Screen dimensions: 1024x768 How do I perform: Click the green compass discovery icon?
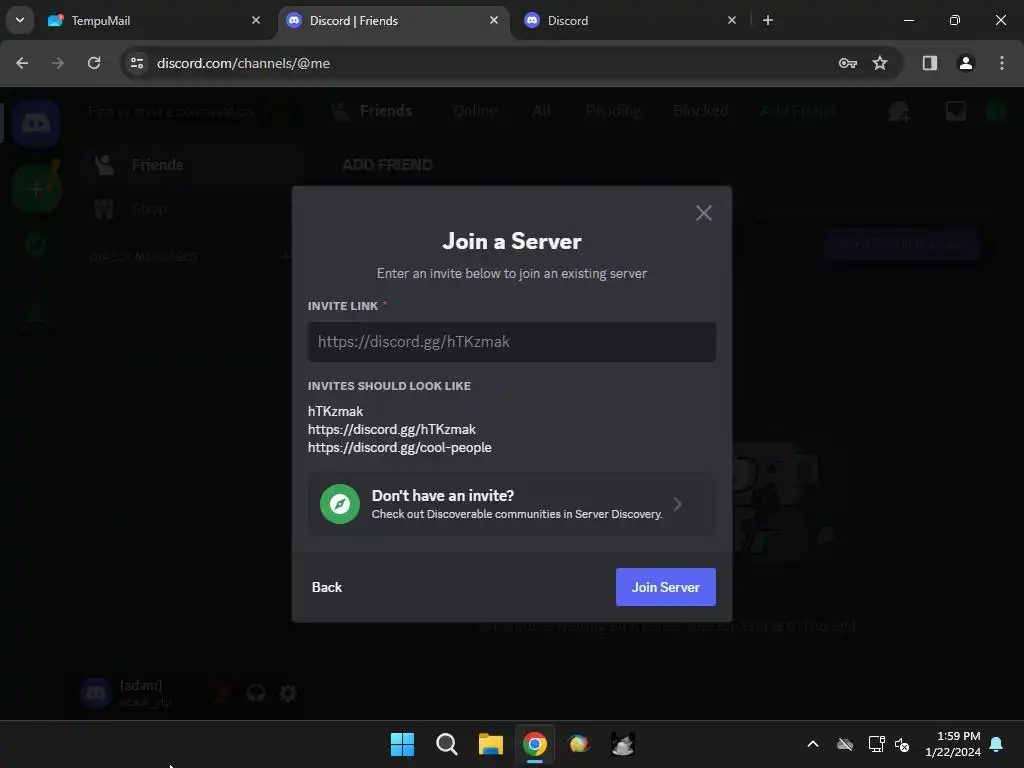pos(340,504)
